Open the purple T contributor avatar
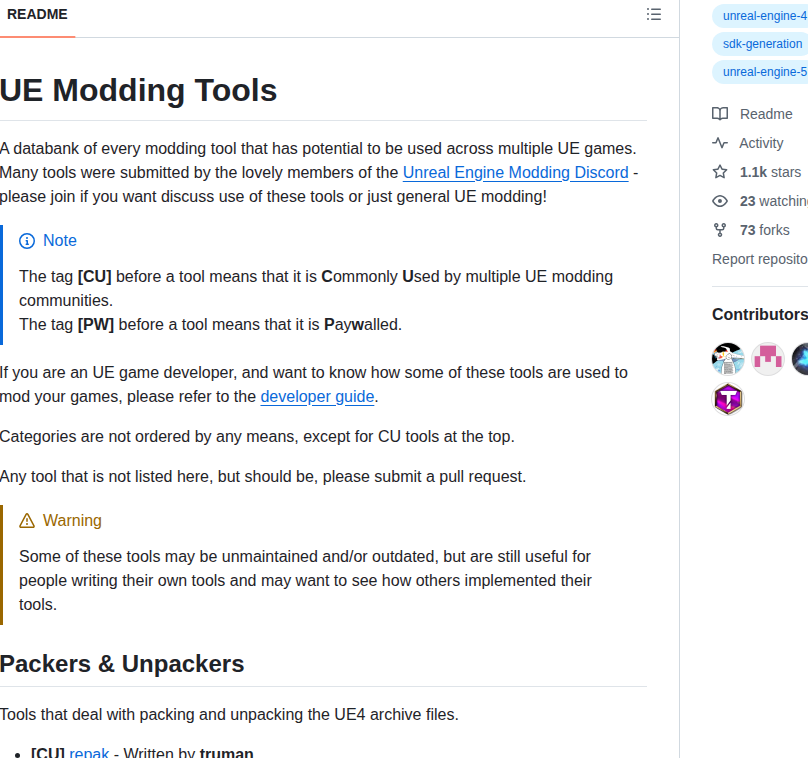 click(x=728, y=399)
